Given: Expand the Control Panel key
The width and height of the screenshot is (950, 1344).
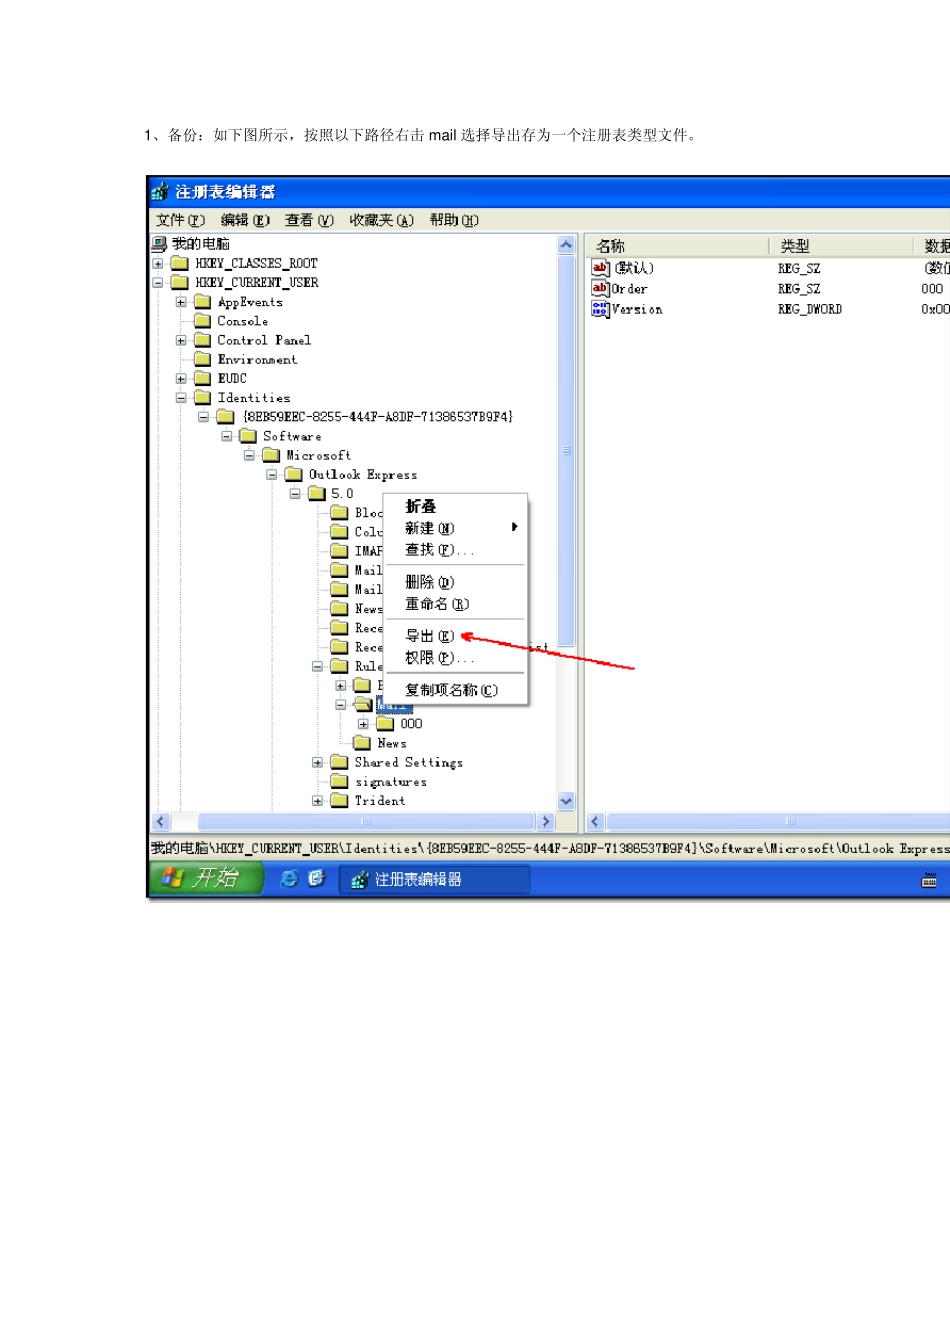Looking at the screenshot, I should pos(181,340).
